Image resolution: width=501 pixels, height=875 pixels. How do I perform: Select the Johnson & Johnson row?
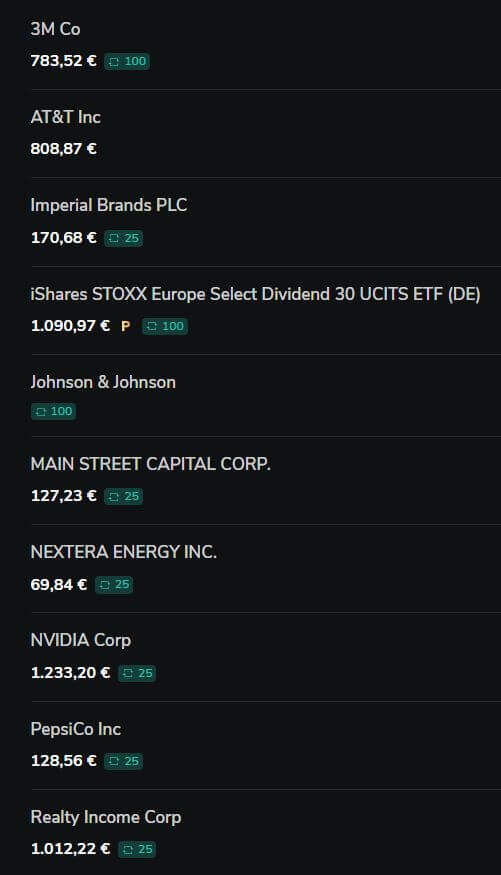click(266, 396)
